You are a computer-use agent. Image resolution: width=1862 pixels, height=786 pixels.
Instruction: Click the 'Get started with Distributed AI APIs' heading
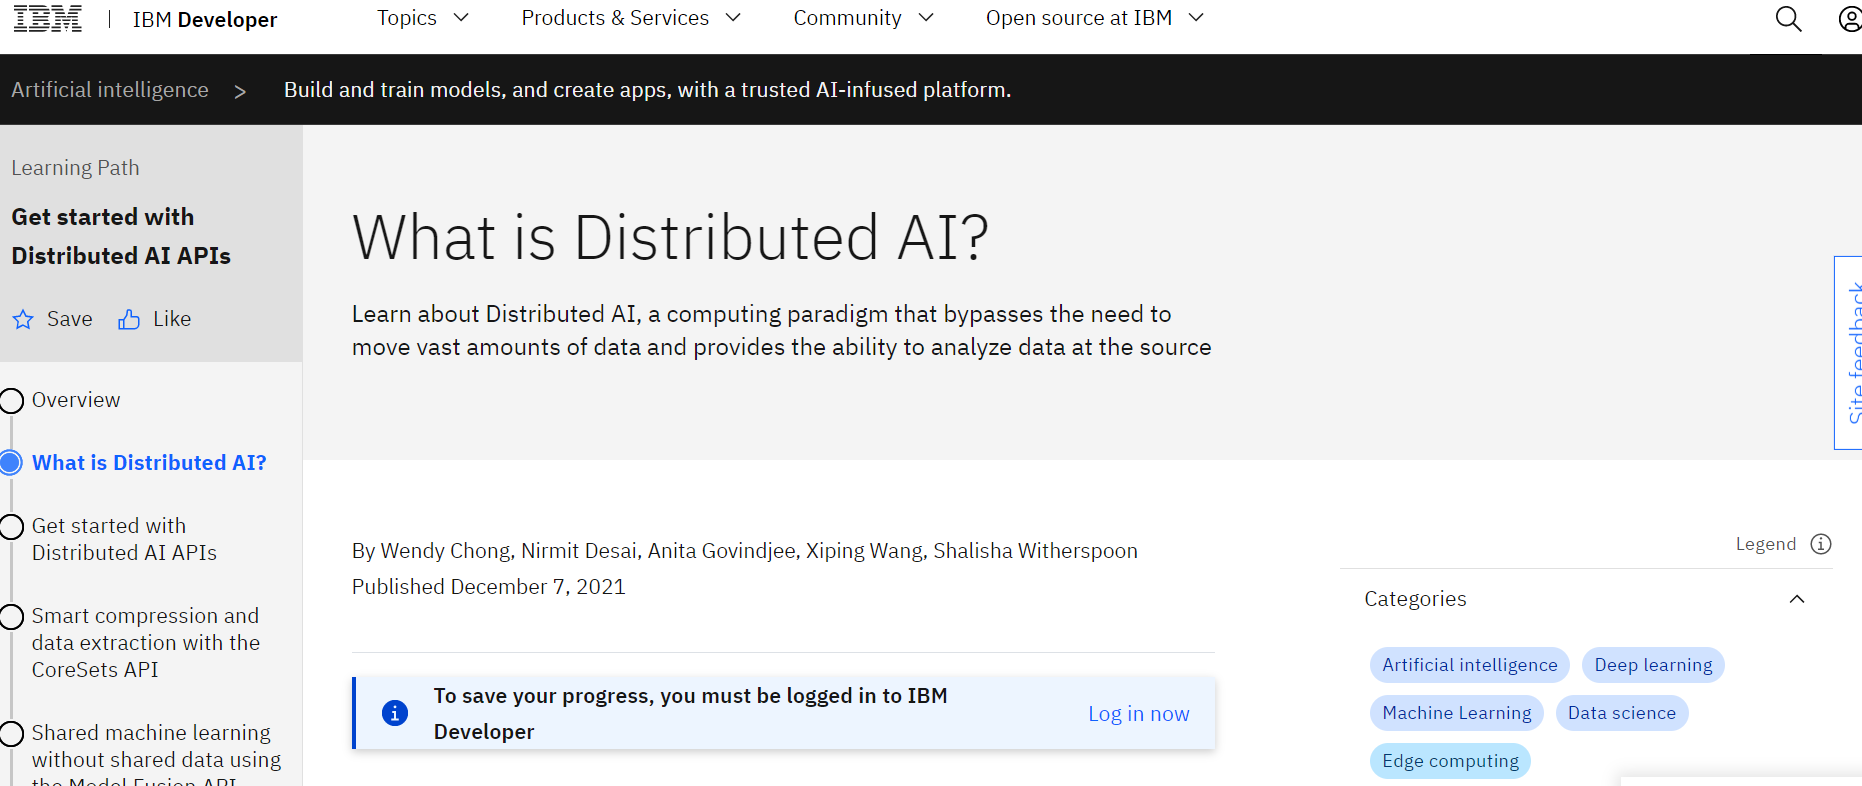(121, 236)
